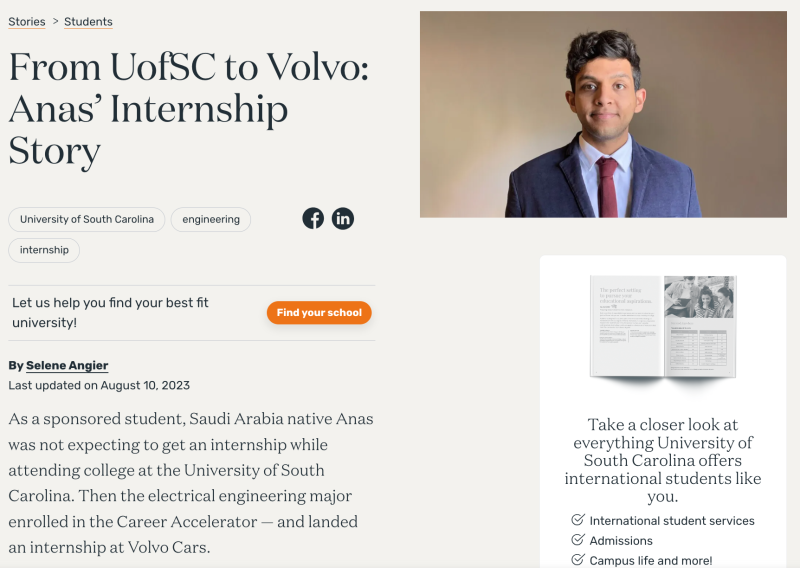Click Anas' portrait photo

pos(603,114)
